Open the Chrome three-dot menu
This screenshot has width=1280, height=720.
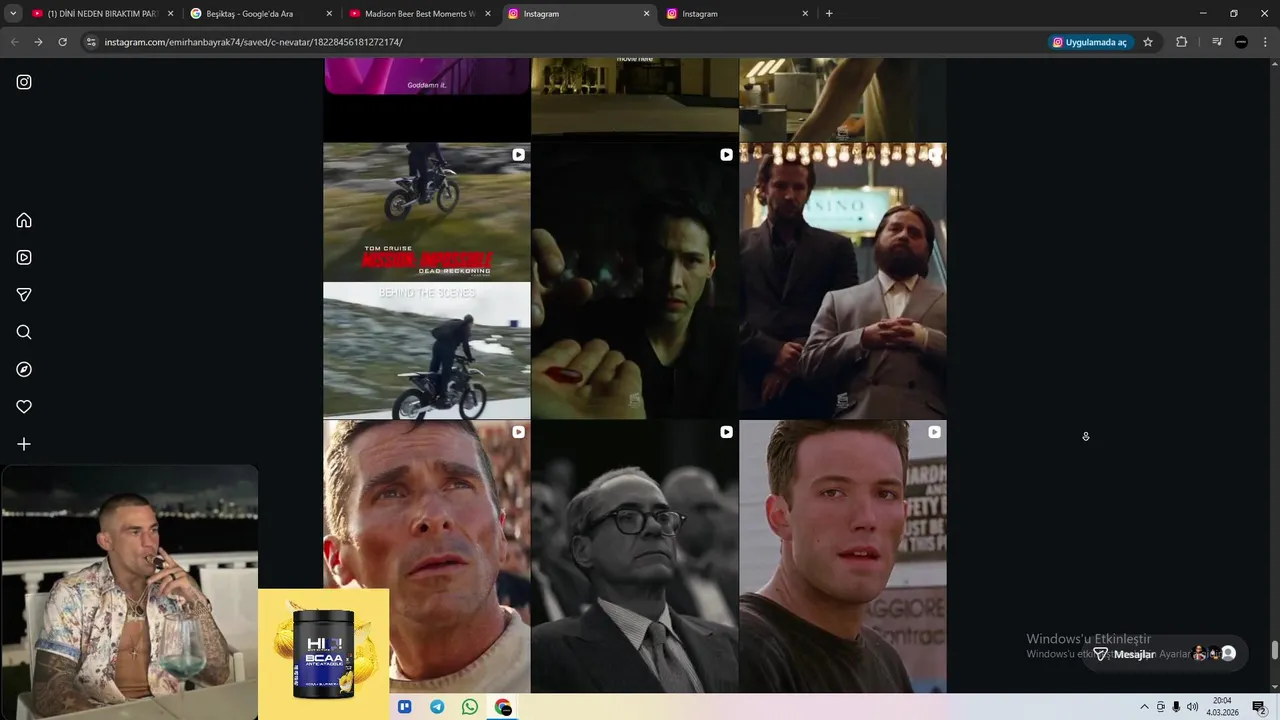(1264, 42)
